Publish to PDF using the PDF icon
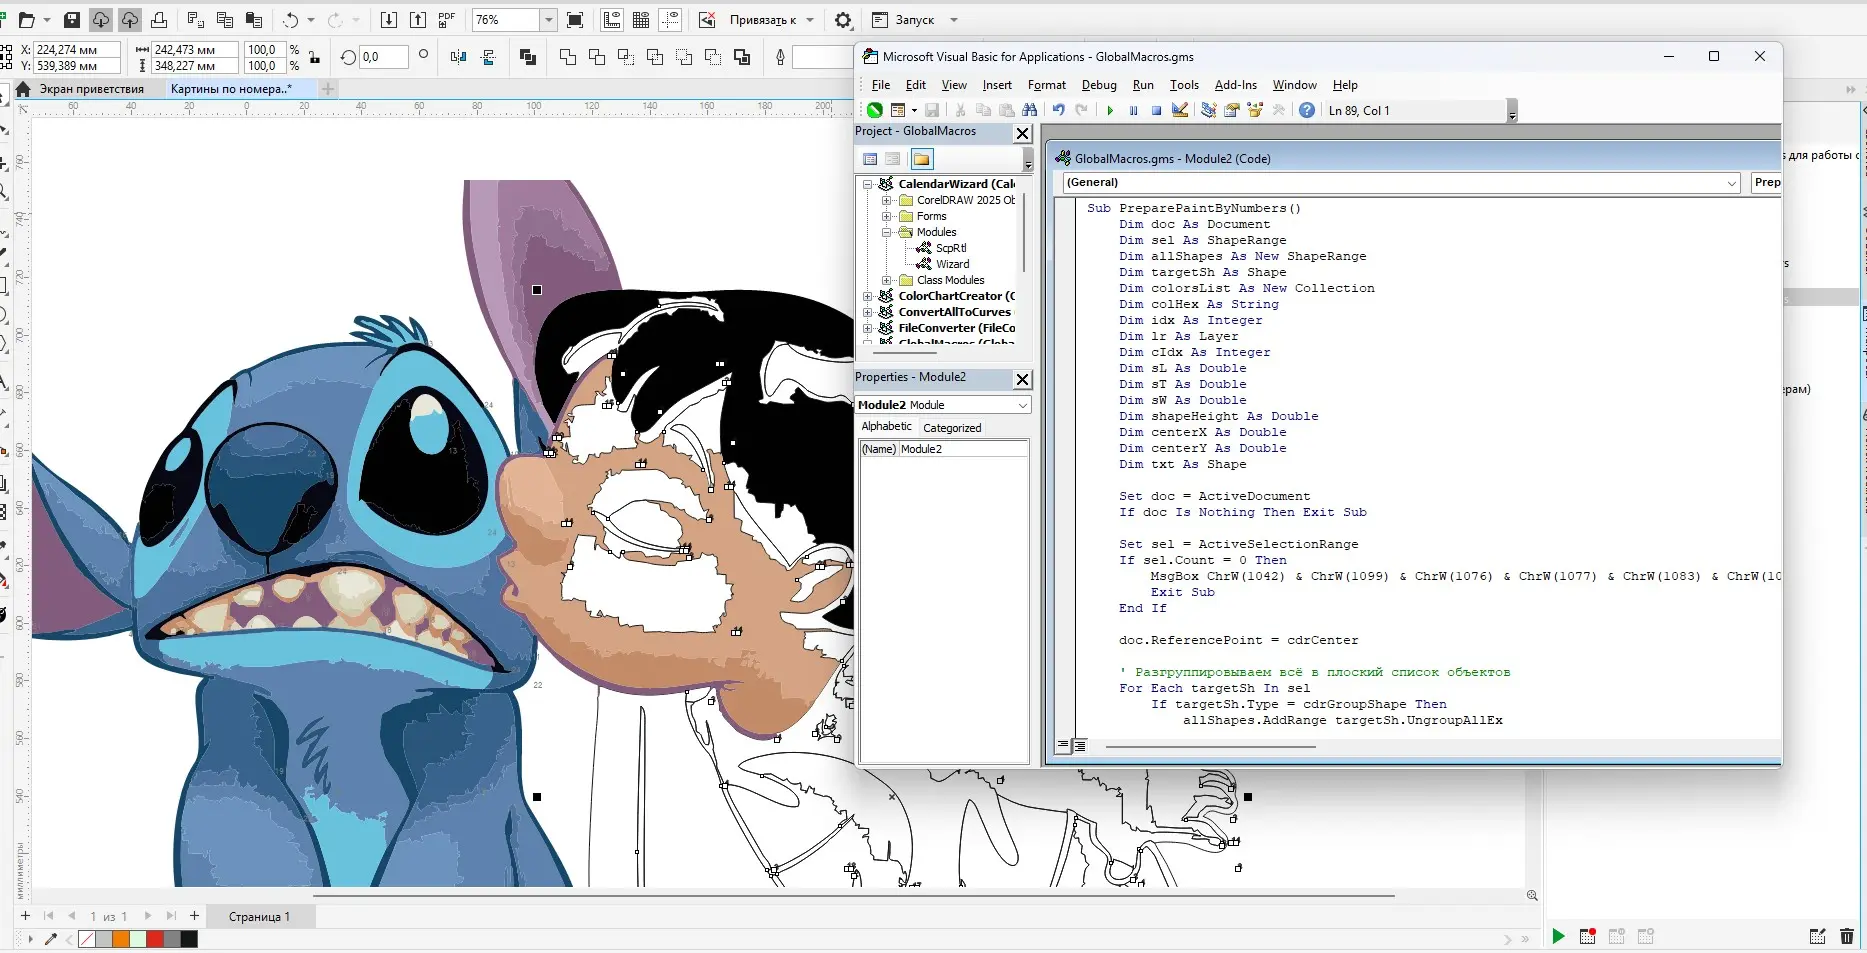Viewport: 1867px width, 953px height. [447, 20]
